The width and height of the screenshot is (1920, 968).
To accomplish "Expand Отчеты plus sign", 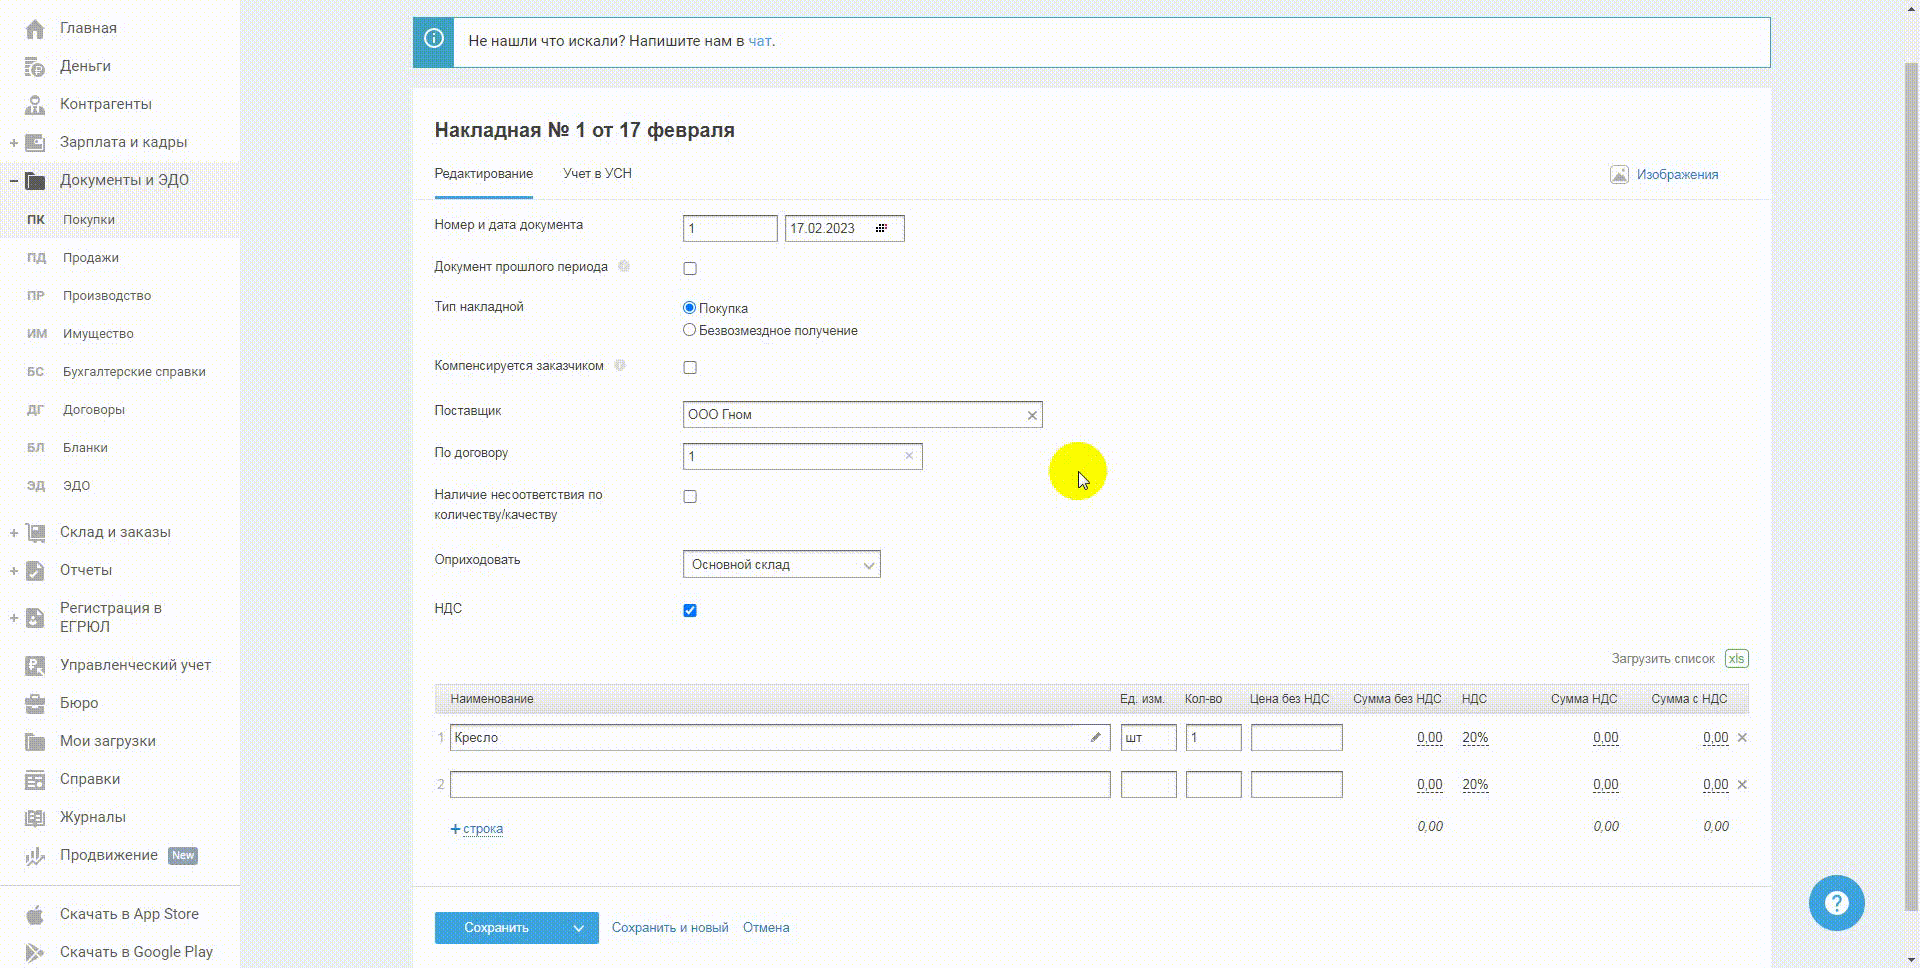I will (14, 571).
